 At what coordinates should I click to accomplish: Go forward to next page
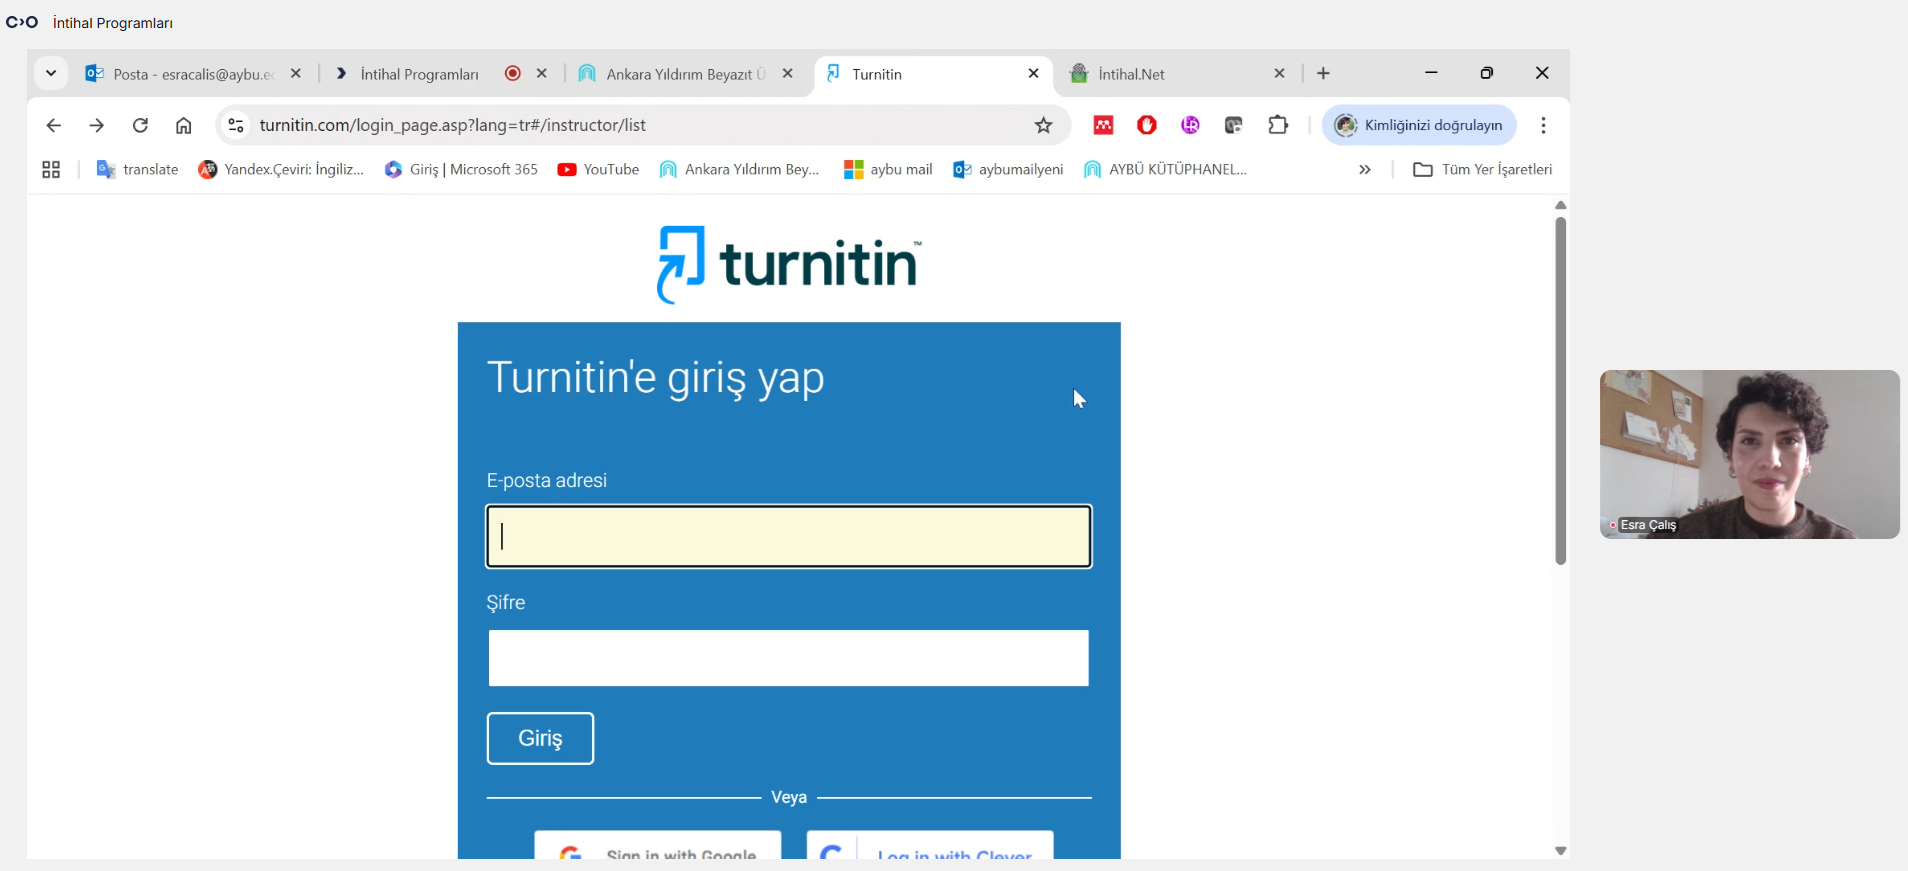point(97,125)
